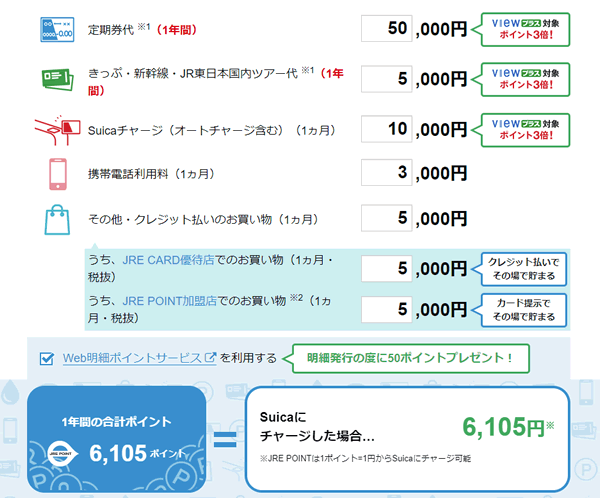Viewport: 600px width, 498px height.
Task: Focus the JRE CARD優待店 amount field
Action: coord(386,268)
